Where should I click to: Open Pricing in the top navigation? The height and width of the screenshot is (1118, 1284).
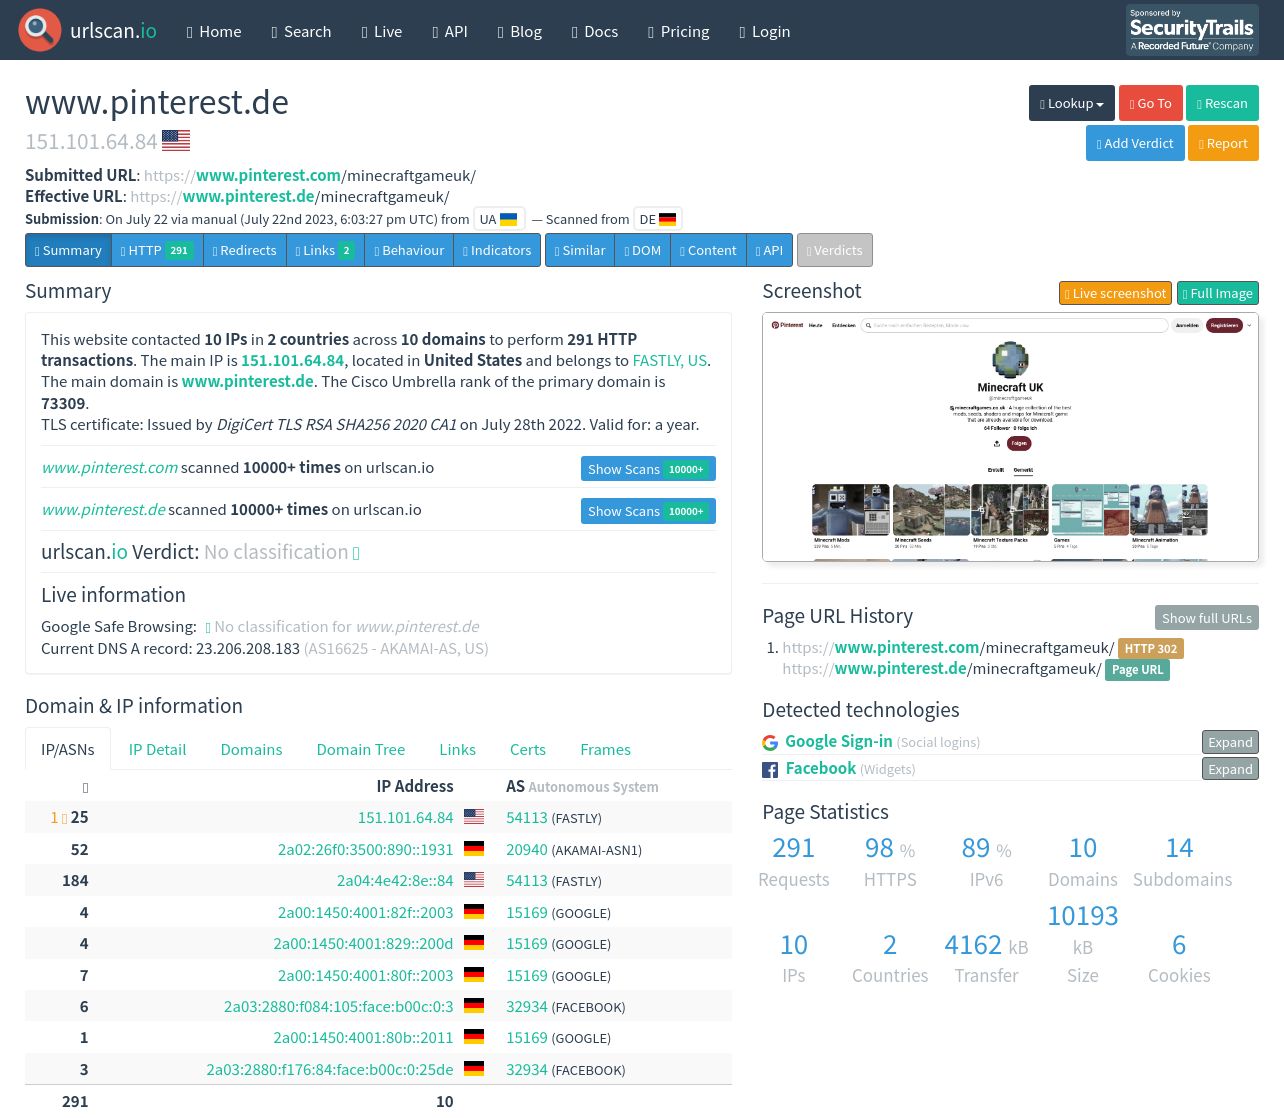coord(679,31)
